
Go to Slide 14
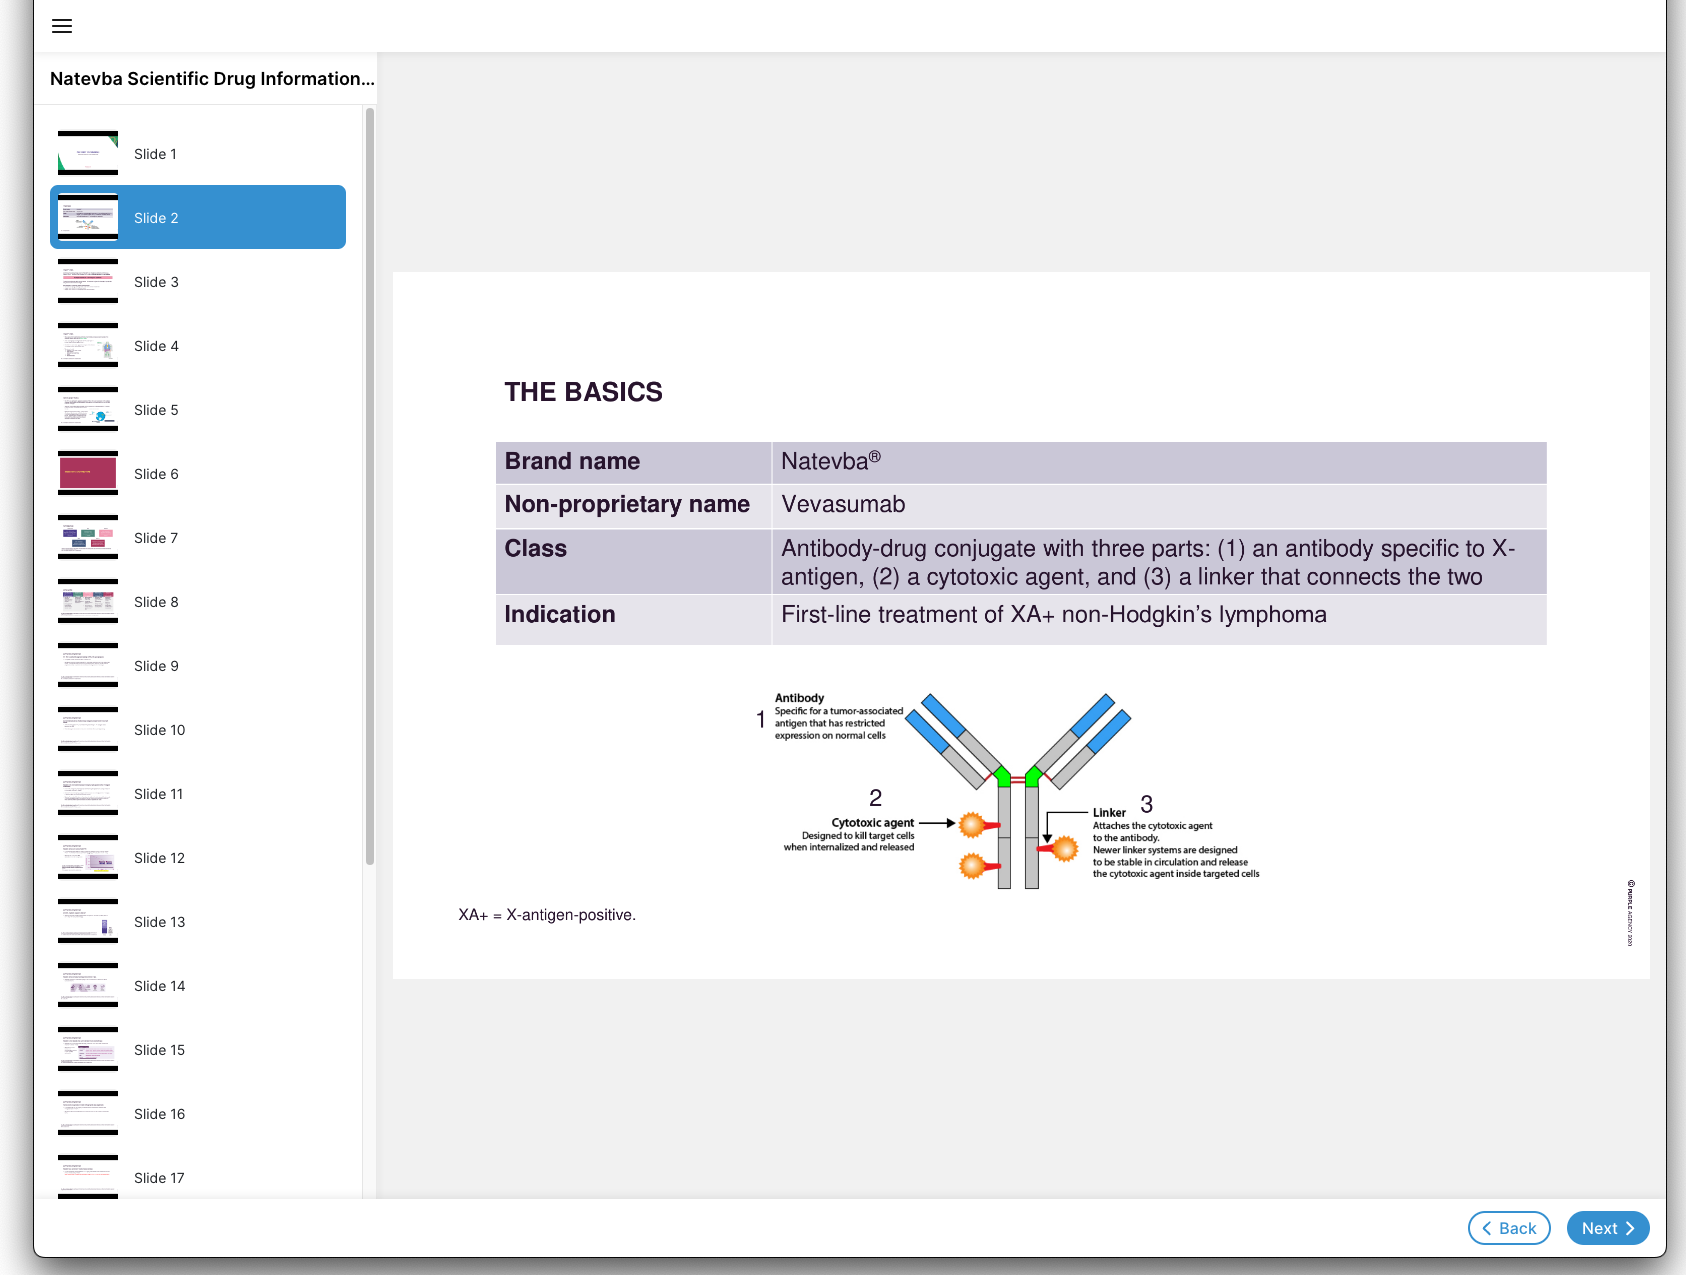pyautogui.click(x=159, y=986)
